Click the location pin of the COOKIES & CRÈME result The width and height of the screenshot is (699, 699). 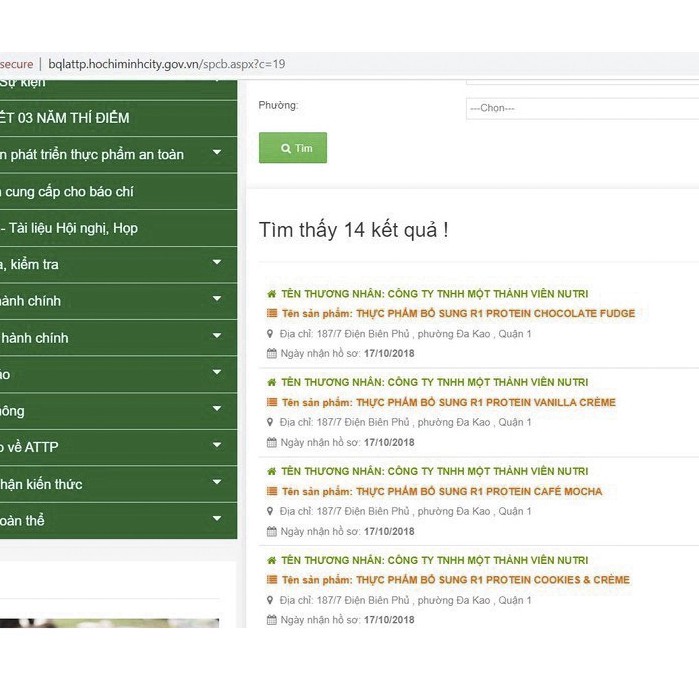point(270,600)
